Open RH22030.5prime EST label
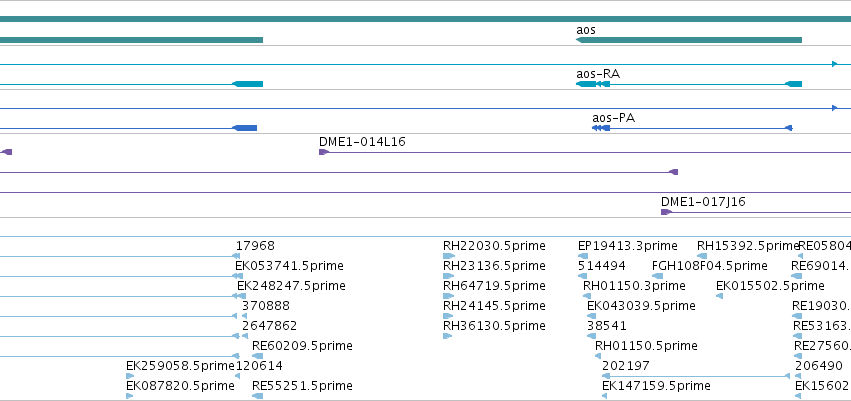The height and width of the screenshot is (401, 851). [494, 246]
